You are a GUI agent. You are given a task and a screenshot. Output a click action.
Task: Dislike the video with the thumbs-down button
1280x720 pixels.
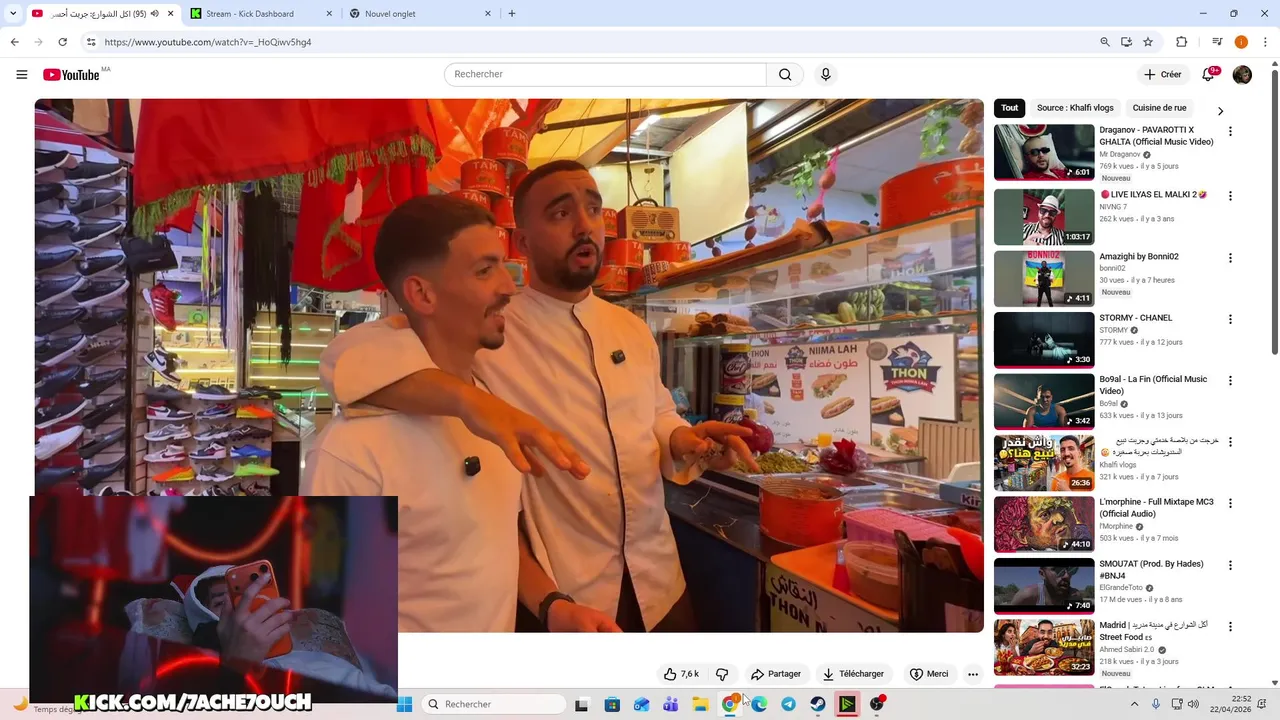[722, 674]
